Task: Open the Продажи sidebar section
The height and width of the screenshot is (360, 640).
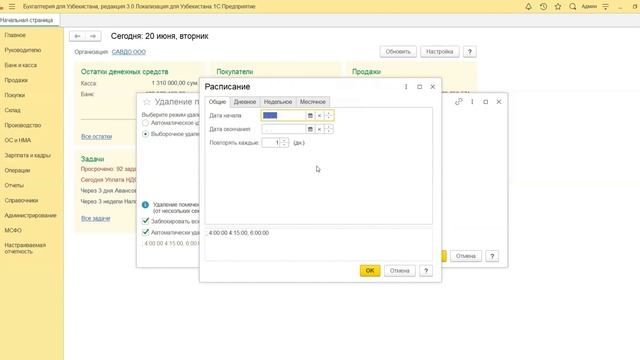Action: (16, 80)
